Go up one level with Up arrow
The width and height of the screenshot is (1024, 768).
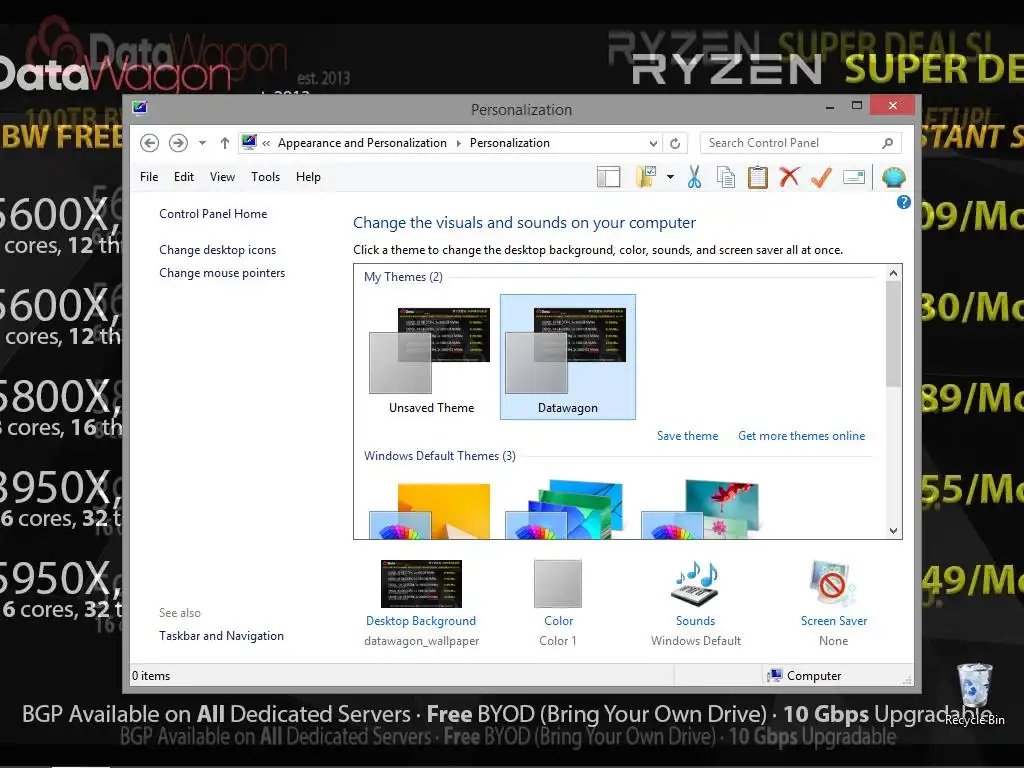pyautogui.click(x=225, y=143)
